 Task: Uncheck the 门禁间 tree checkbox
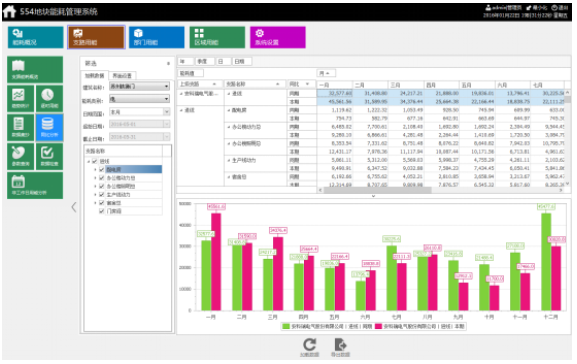pos(102,211)
